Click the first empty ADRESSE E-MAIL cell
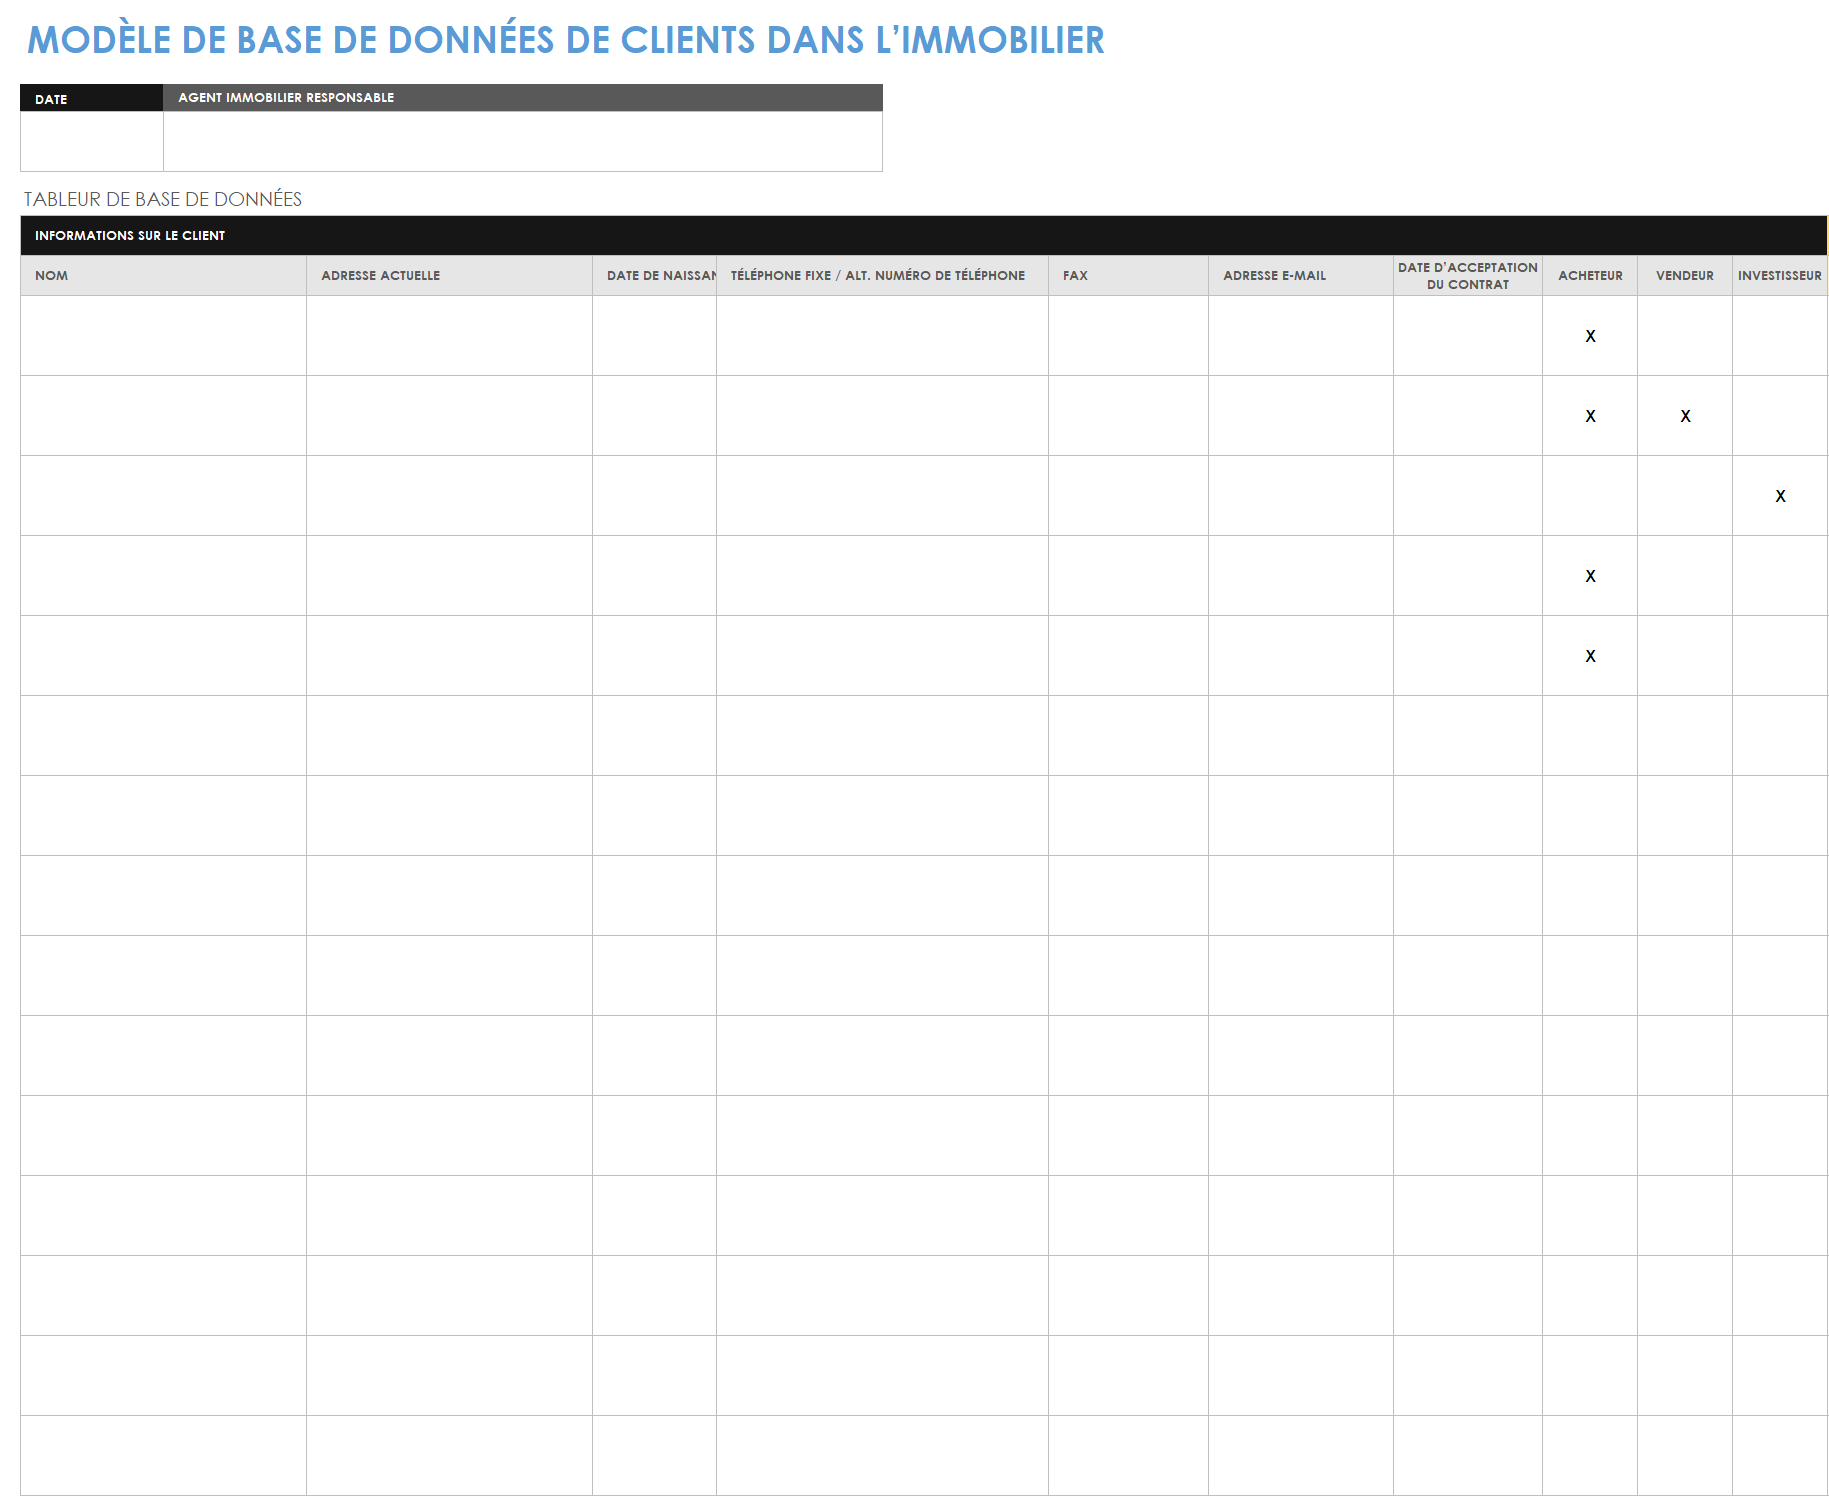The image size is (1829, 1504). [x=1300, y=336]
